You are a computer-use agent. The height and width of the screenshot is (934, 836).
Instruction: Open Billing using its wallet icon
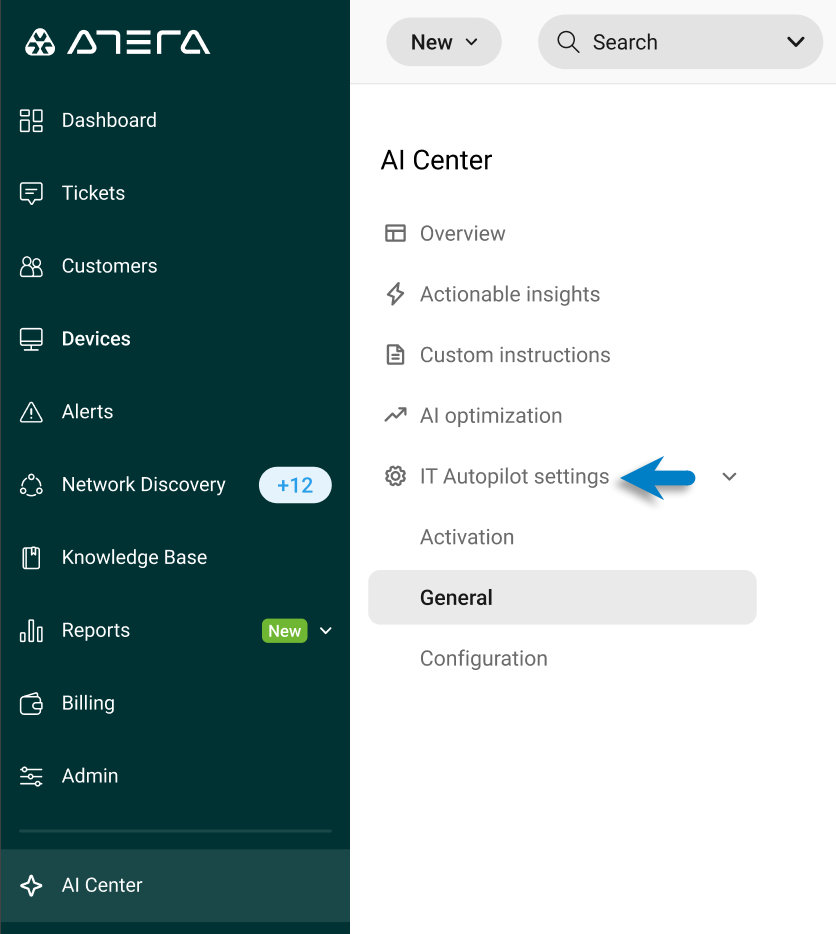click(31, 703)
